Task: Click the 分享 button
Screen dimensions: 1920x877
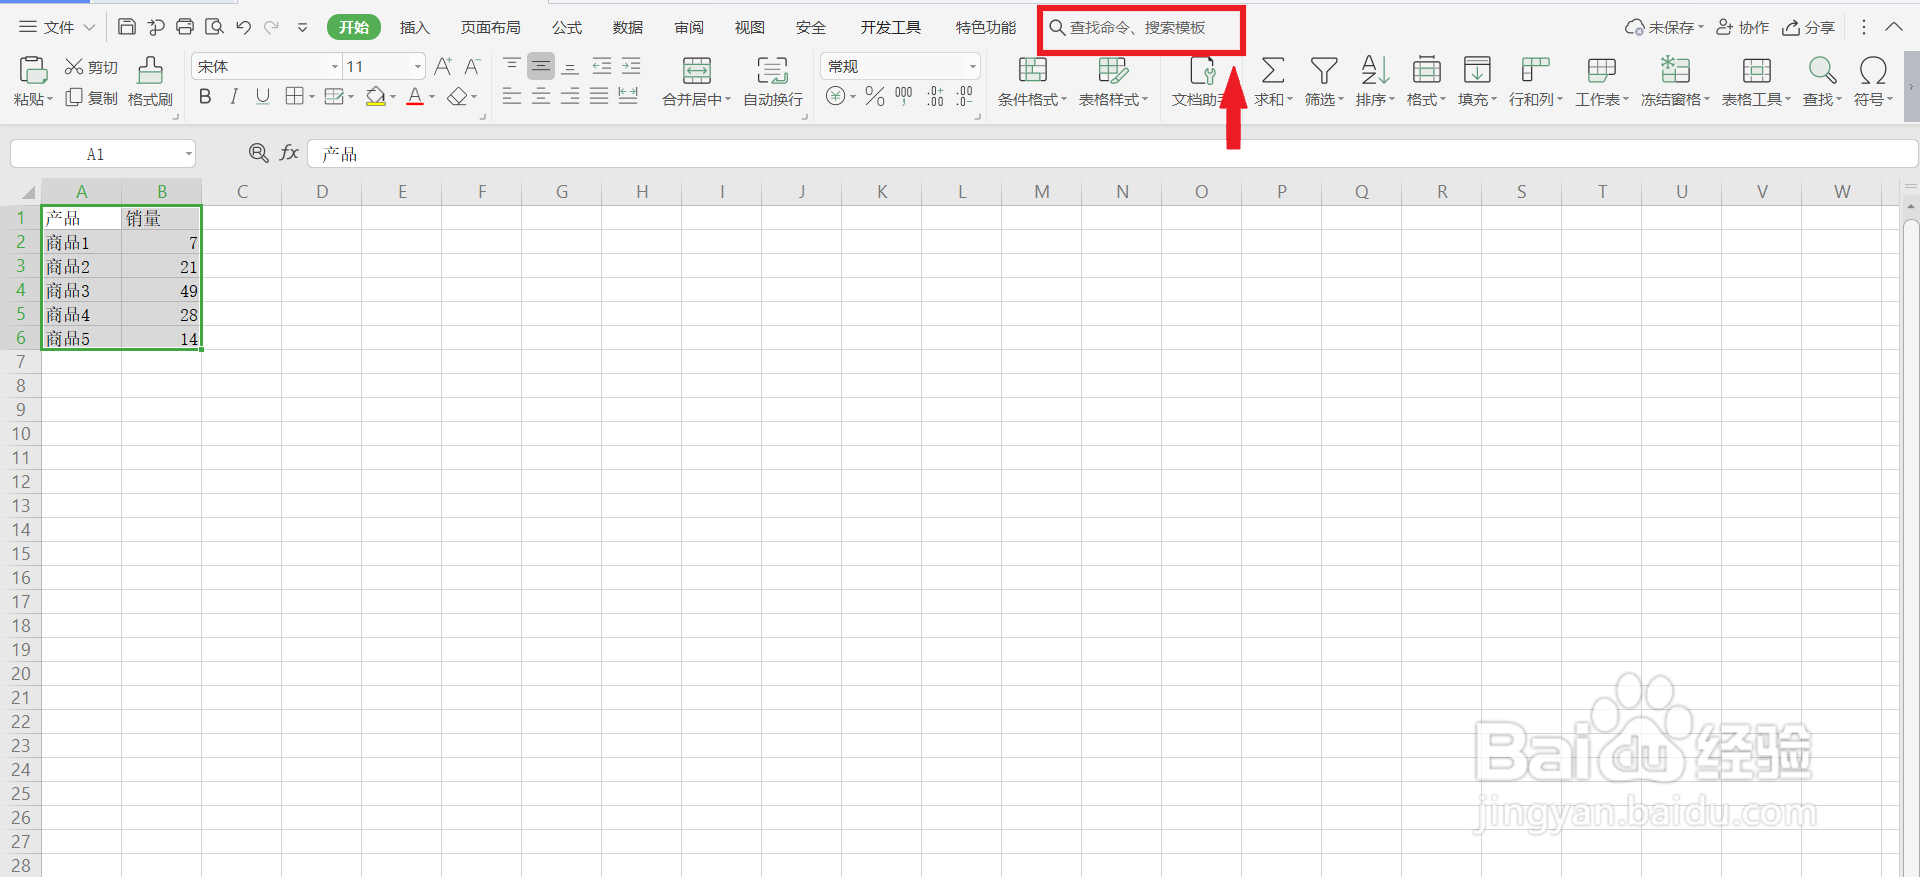Action: pos(1809,27)
